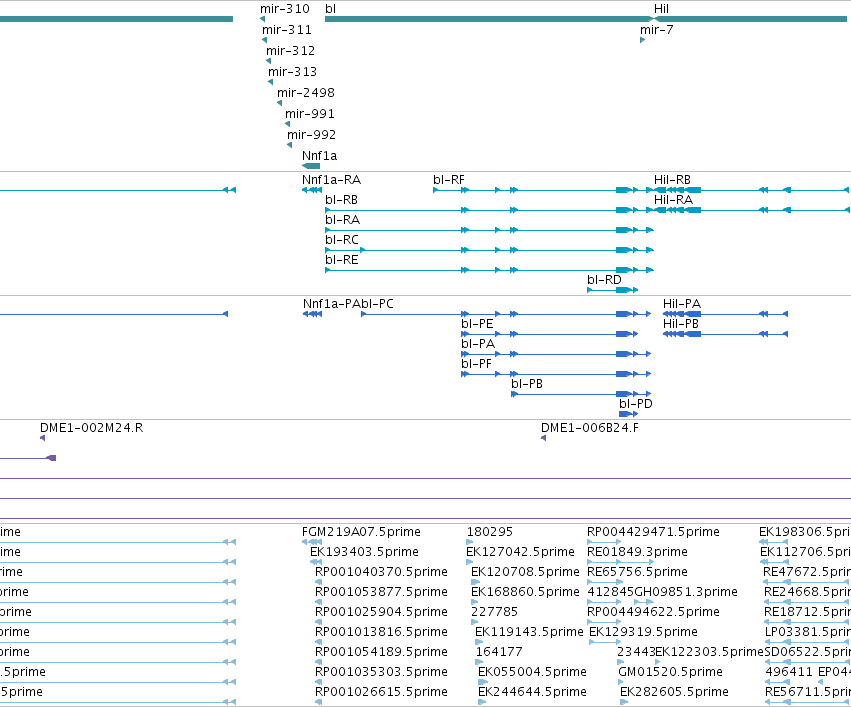The height and width of the screenshot is (707, 851).
Task: Select transcript bl-RA label
Action: (x=342, y=220)
